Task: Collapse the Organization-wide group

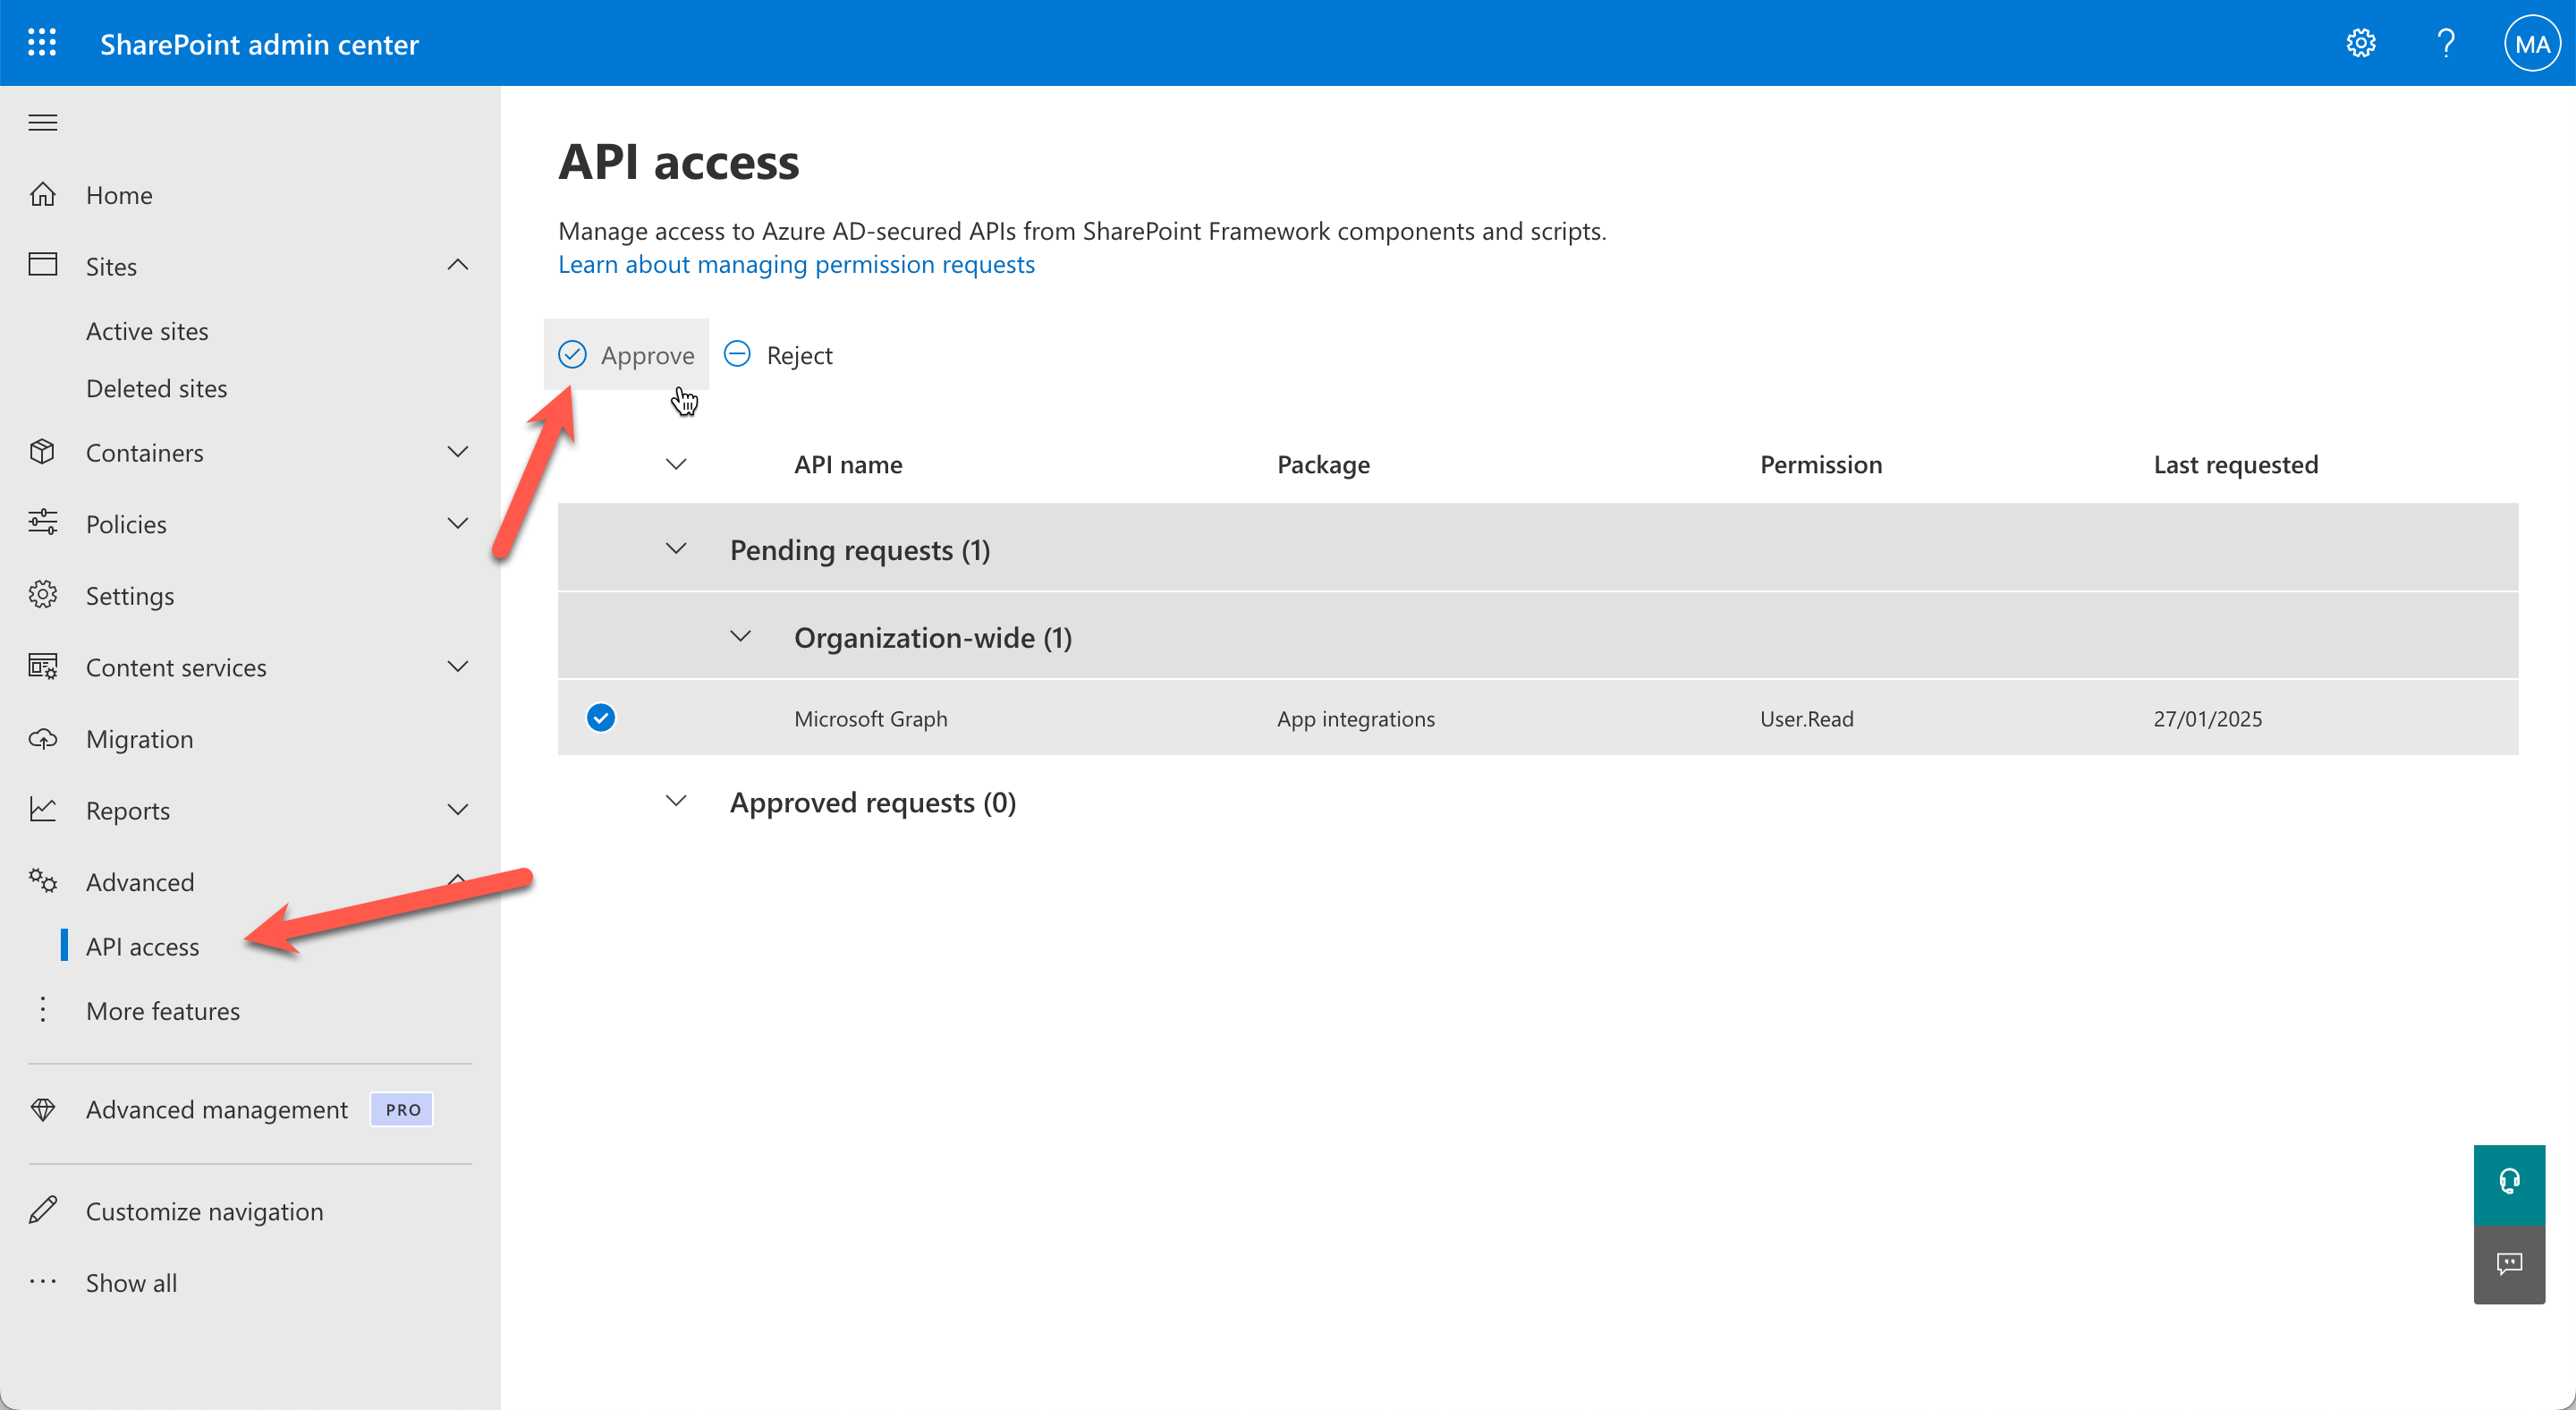Action: [740, 636]
